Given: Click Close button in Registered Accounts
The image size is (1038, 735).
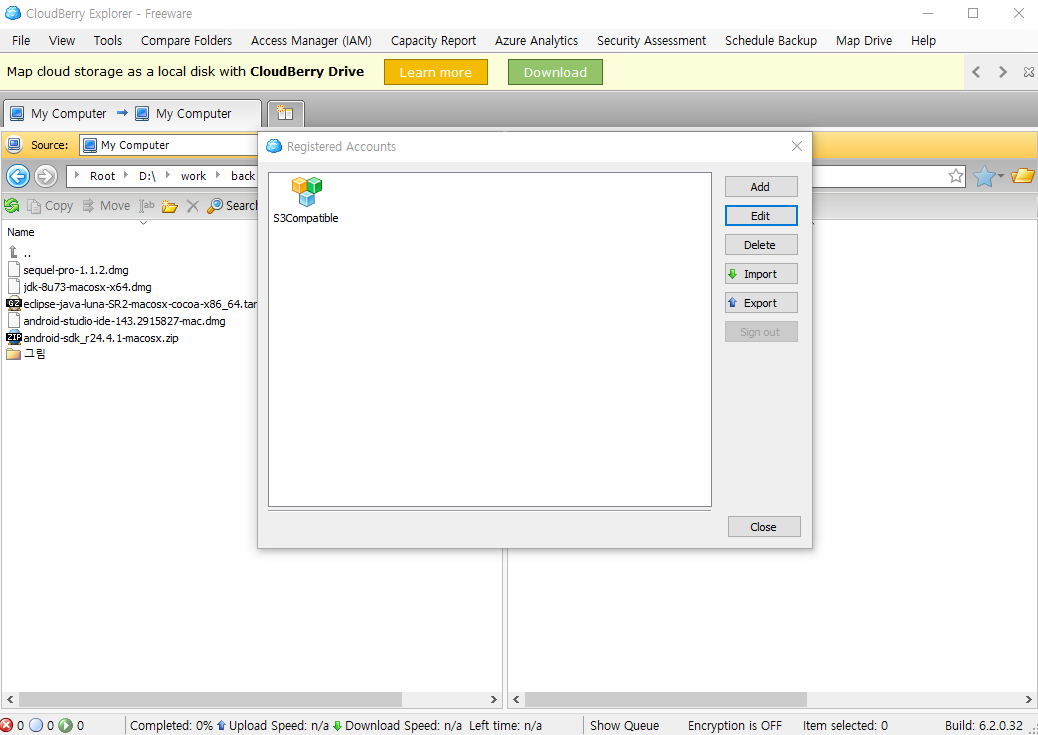Looking at the screenshot, I should point(764,527).
